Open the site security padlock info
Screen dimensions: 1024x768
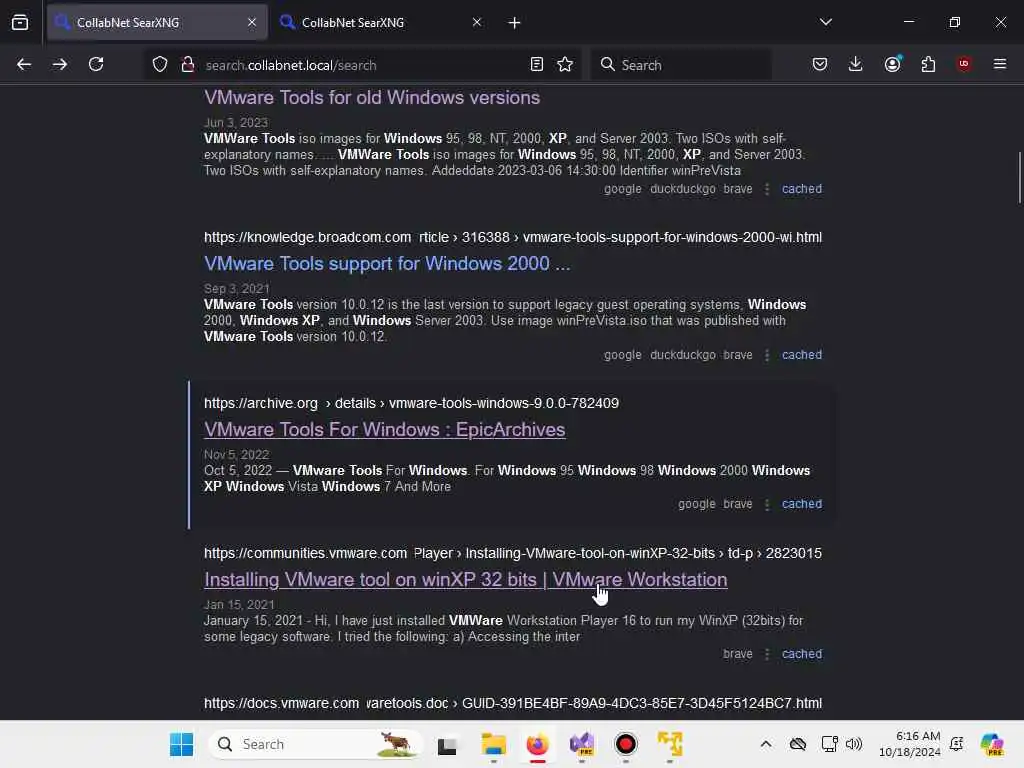[x=188, y=65]
